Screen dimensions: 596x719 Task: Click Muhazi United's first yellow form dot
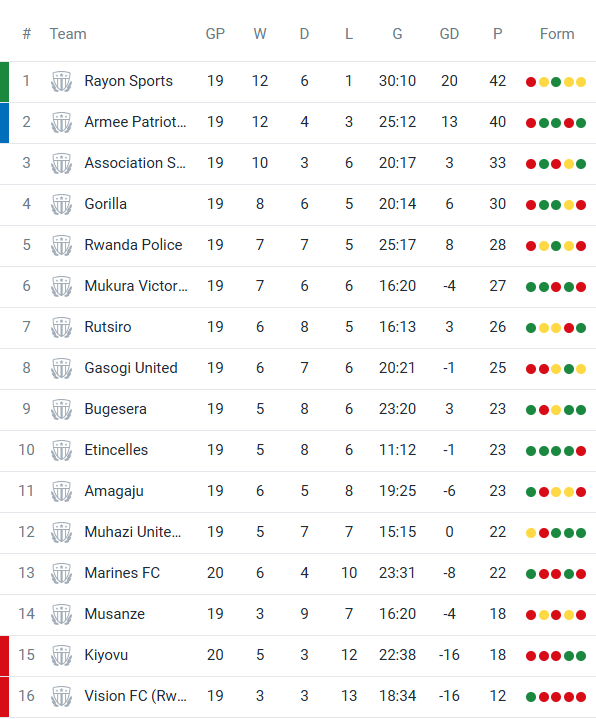click(531, 533)
